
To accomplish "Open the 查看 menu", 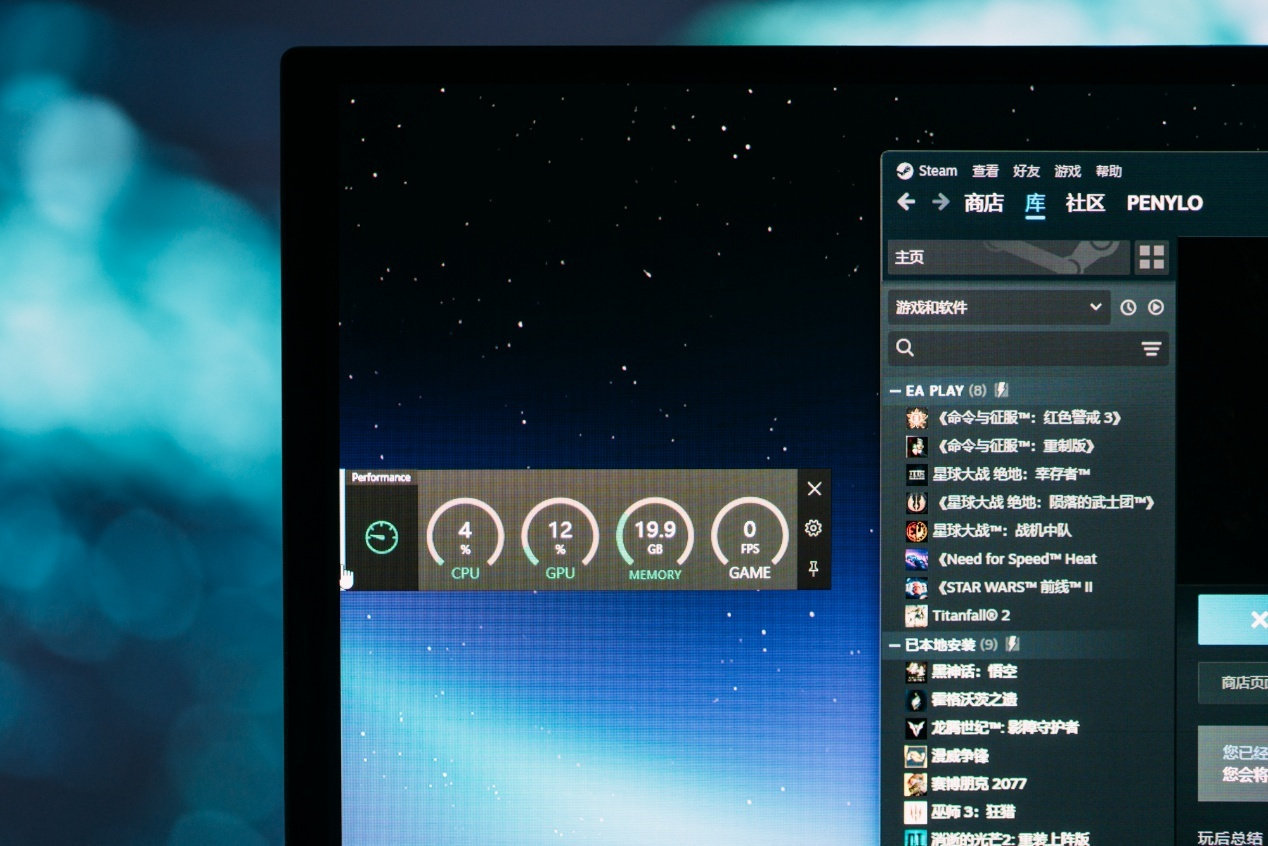I will (985, 171).
